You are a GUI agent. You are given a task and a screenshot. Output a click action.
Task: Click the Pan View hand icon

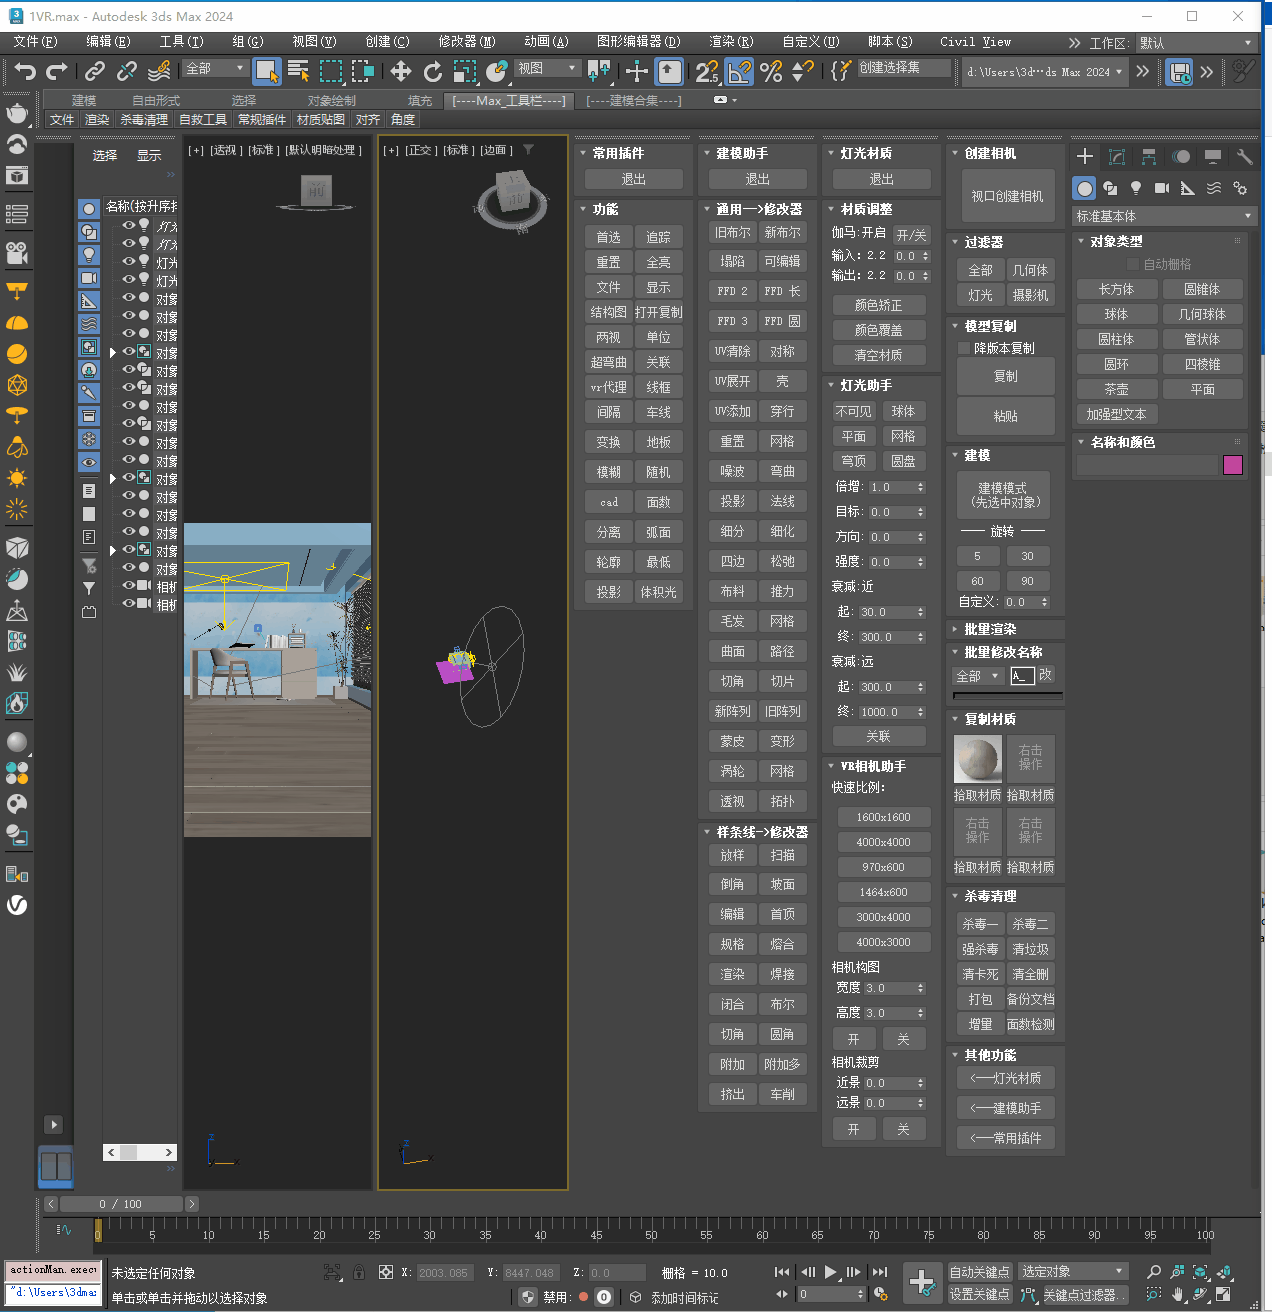(1178, 1294)
